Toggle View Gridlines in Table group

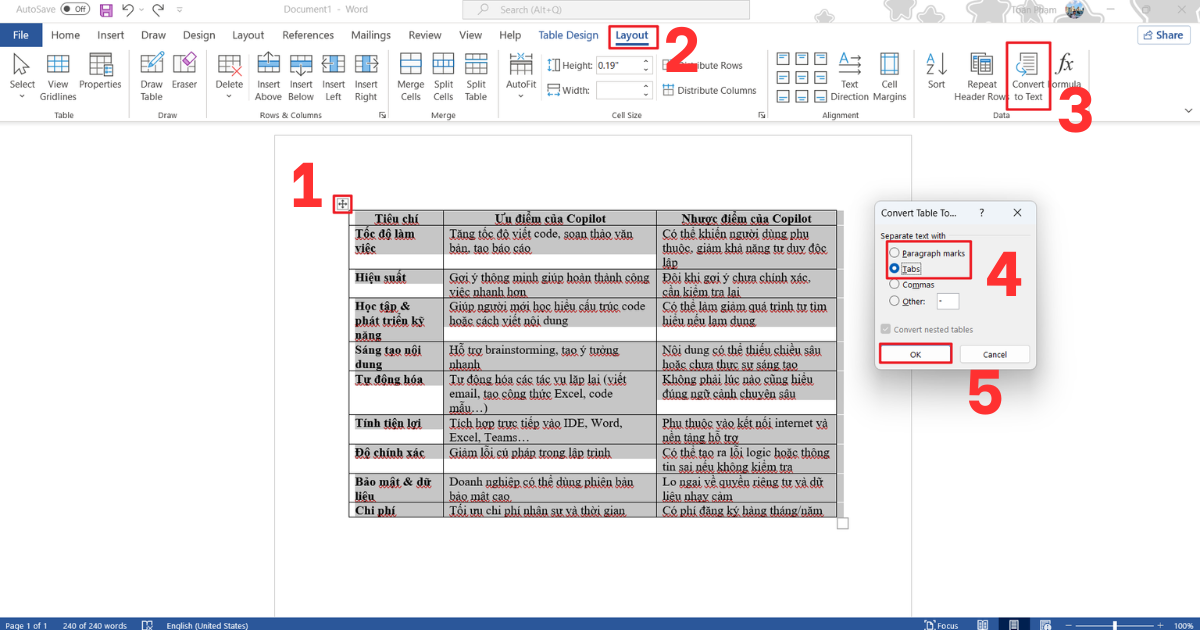(x=58, y=75)
